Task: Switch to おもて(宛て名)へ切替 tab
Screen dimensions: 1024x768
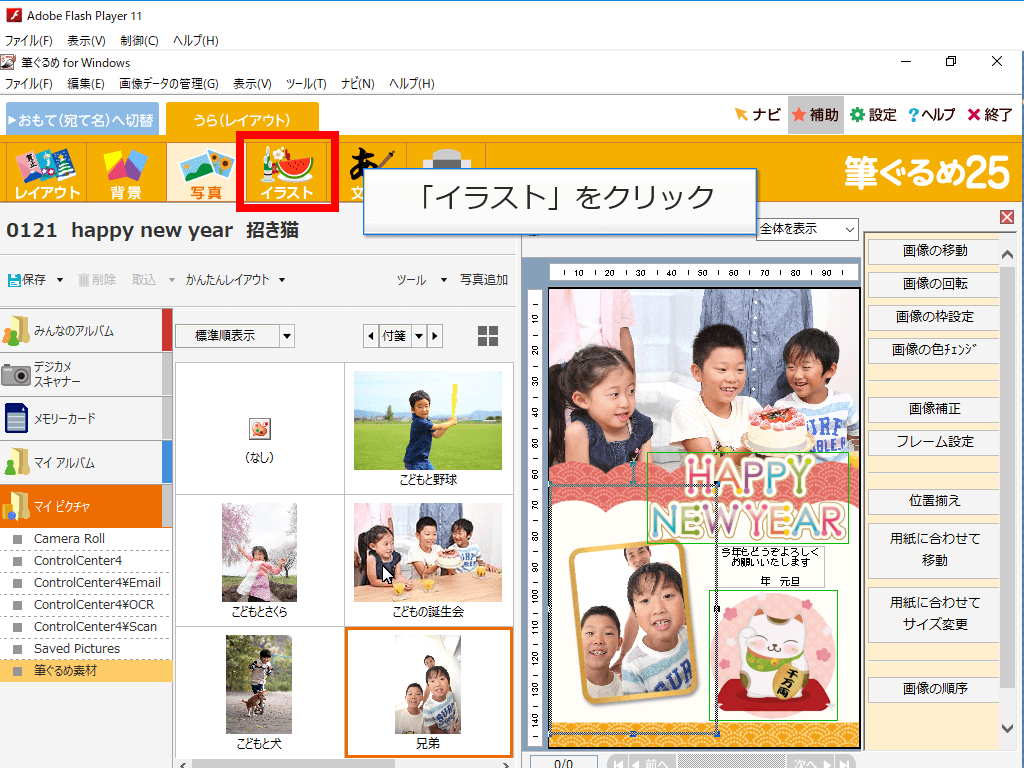Action: click(x=82, y=120)
